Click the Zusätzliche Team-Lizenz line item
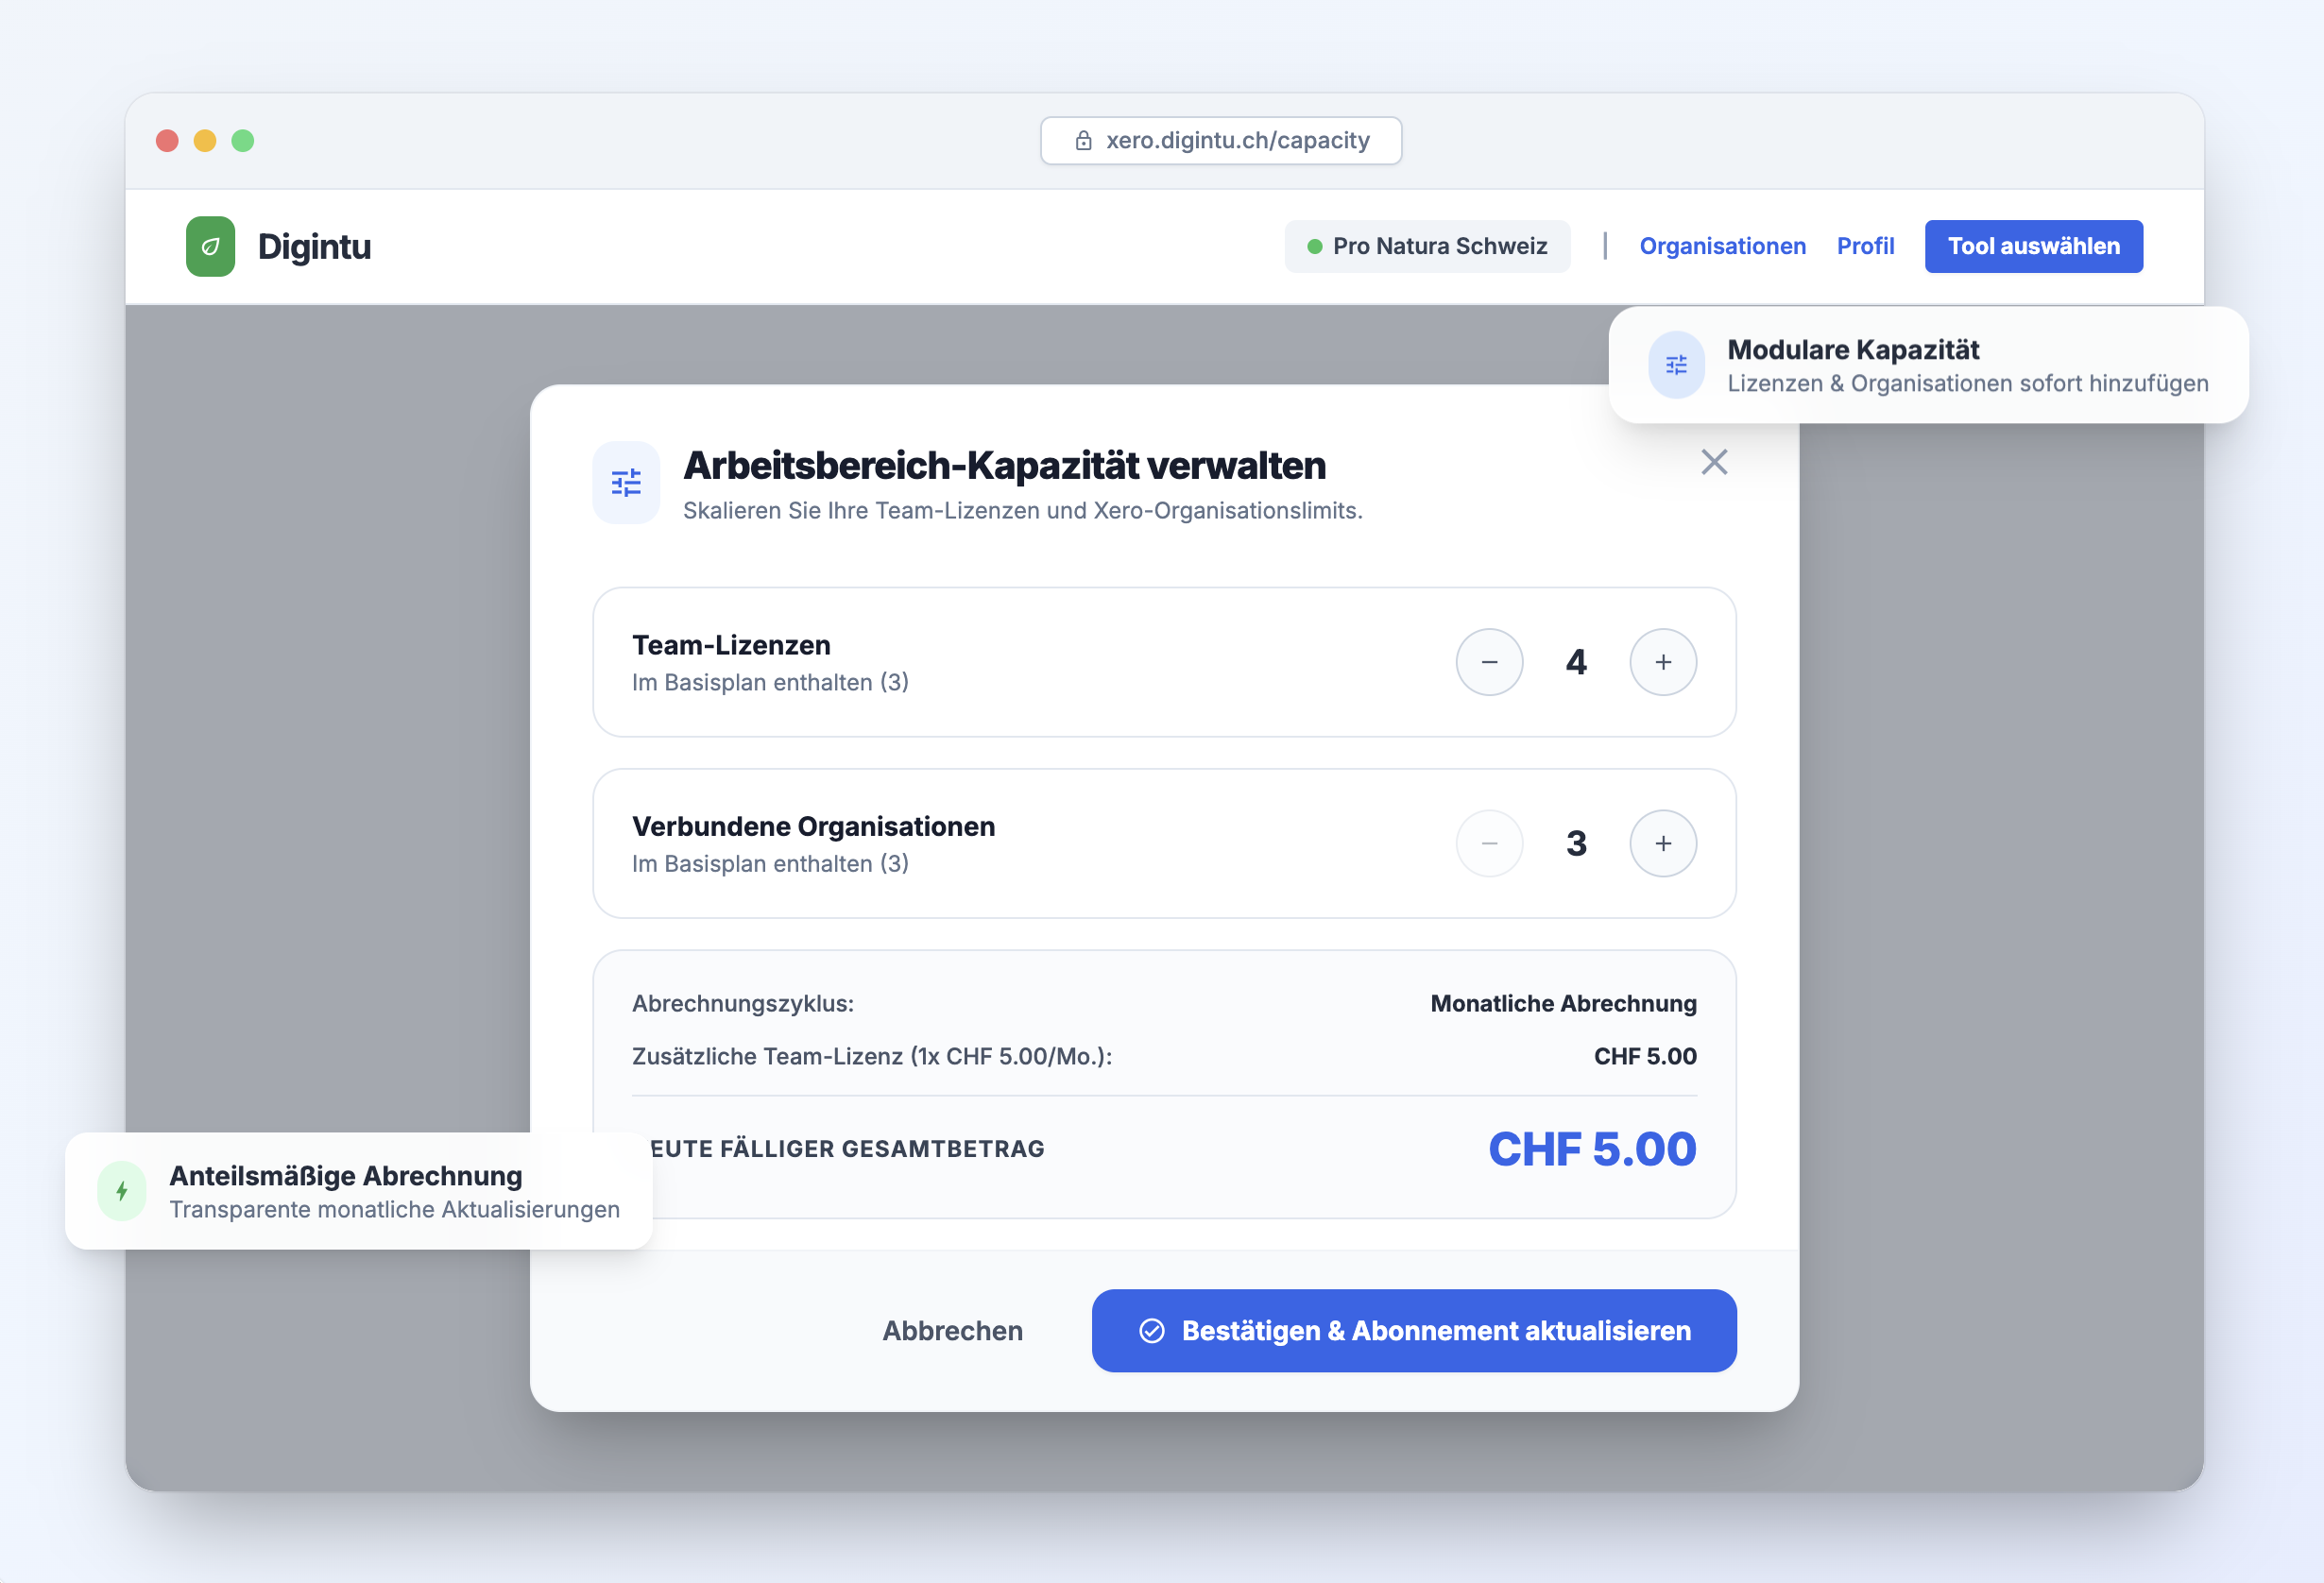This screenshot has height=1583, width=2324. [x=1164, y=1056]
